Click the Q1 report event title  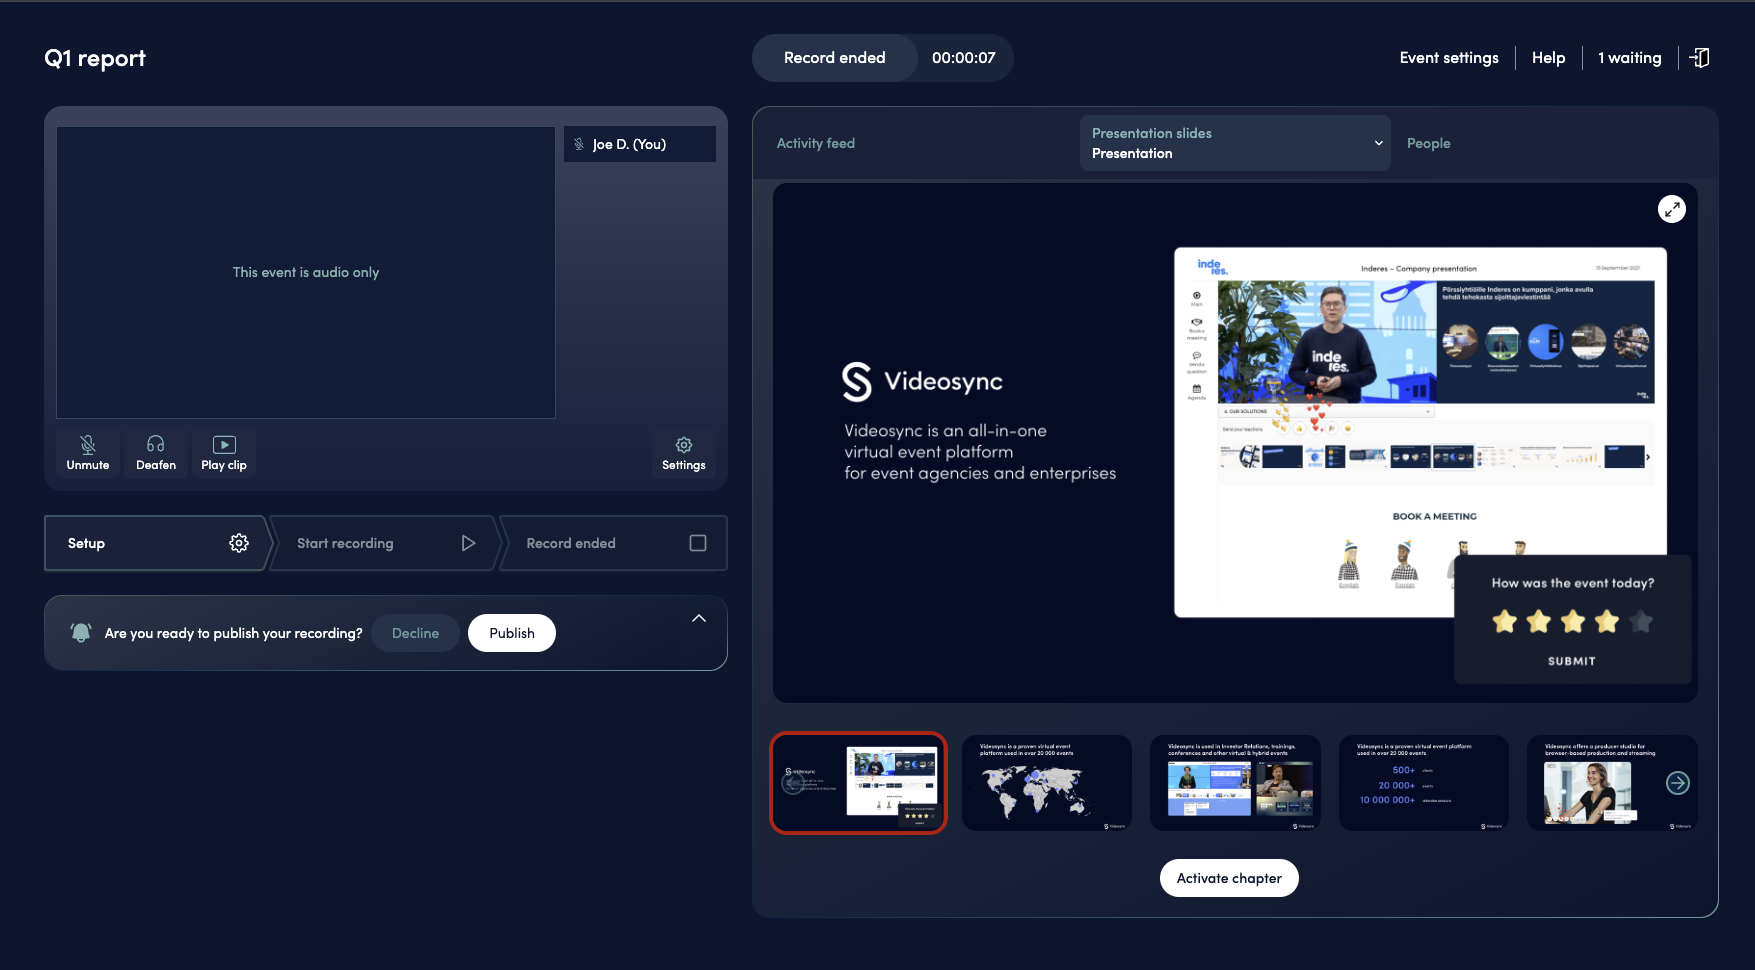(95, 58)
